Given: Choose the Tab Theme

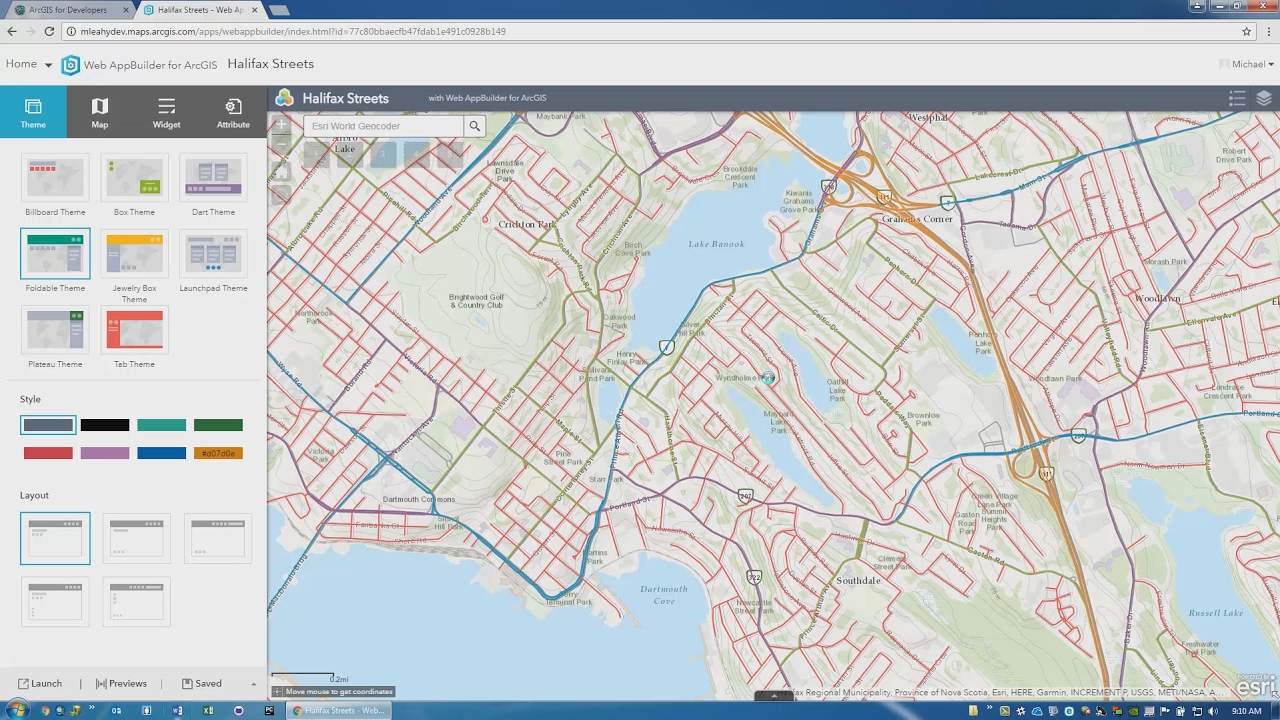Looking at the screenshot, I should 134,330.
